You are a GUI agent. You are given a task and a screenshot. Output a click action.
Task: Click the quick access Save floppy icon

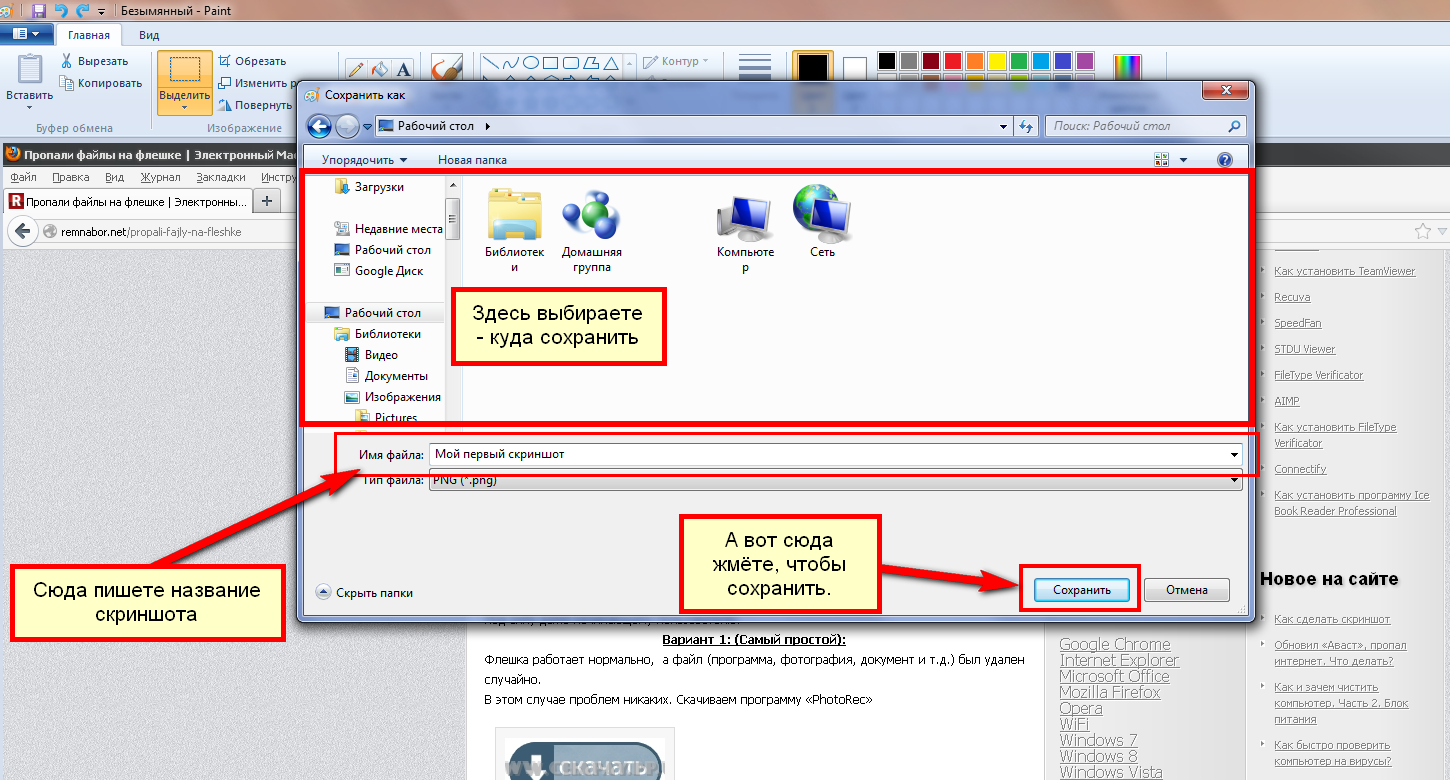tap(39, 10)
